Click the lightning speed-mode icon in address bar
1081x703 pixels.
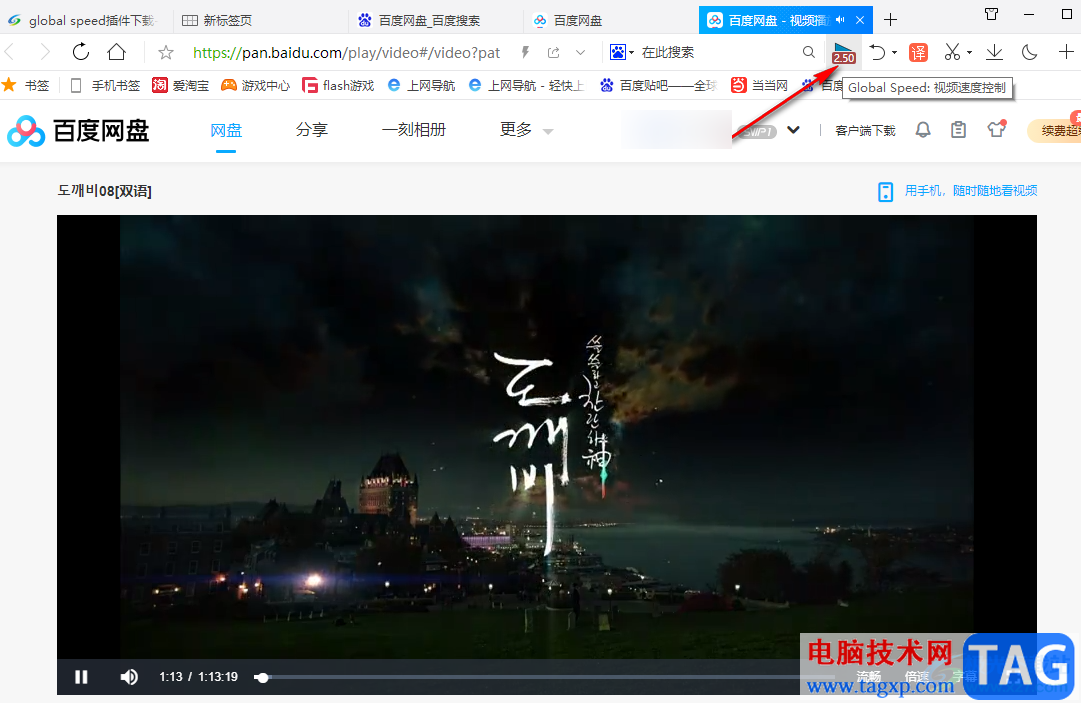(525, 52)
